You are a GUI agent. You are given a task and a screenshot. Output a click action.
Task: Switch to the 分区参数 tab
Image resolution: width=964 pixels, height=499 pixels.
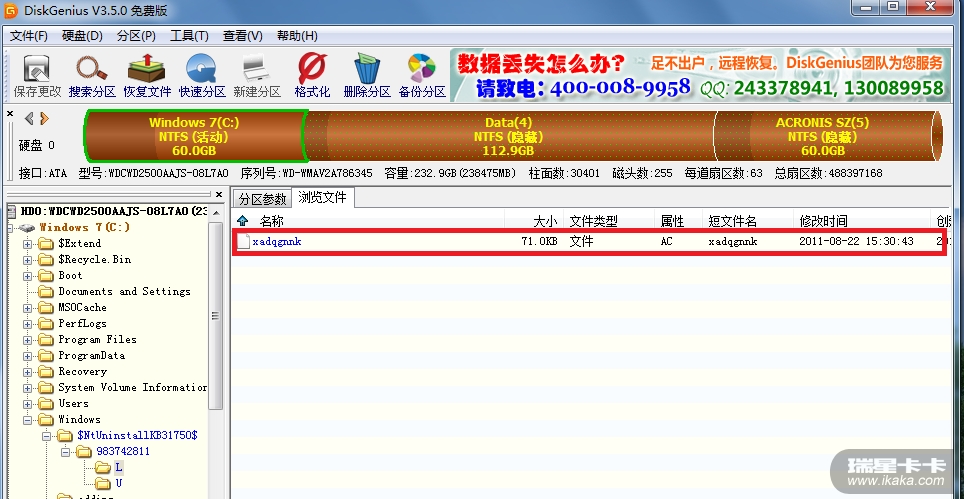click(x=263, y=199)
